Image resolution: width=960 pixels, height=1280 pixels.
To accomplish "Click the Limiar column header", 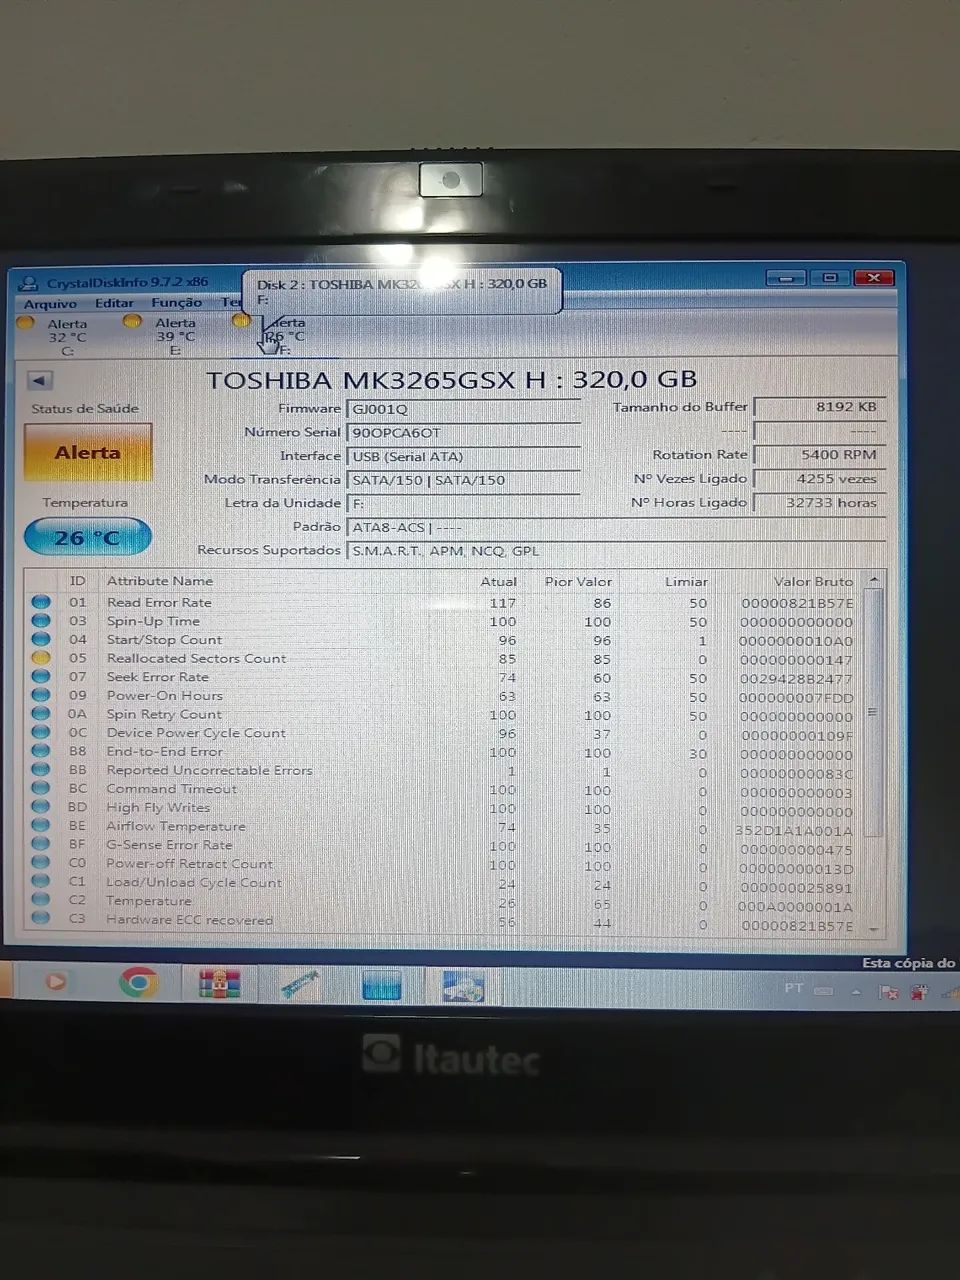I will 686,582.
